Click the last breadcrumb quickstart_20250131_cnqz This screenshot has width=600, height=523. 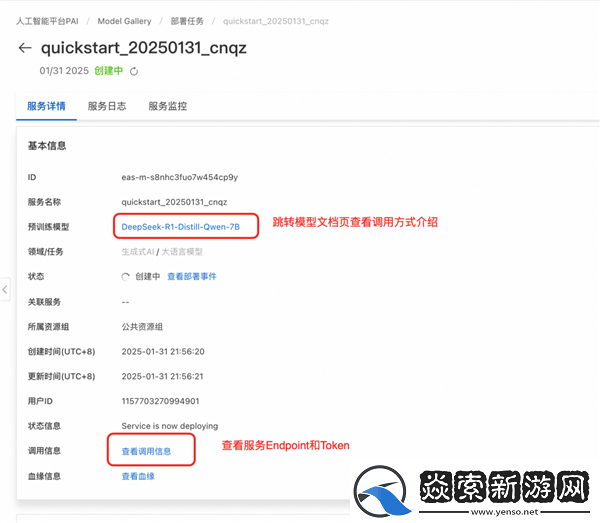click(276, 21)
